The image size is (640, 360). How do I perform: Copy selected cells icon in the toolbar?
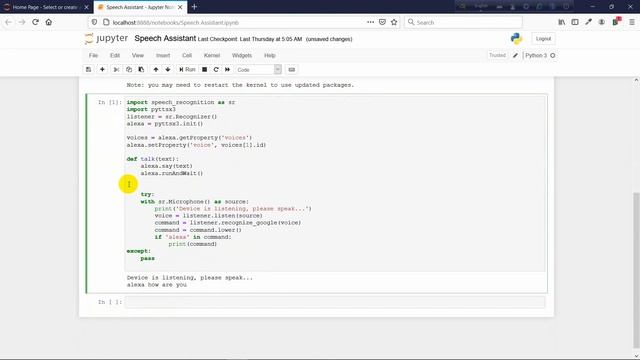(129, 69)
